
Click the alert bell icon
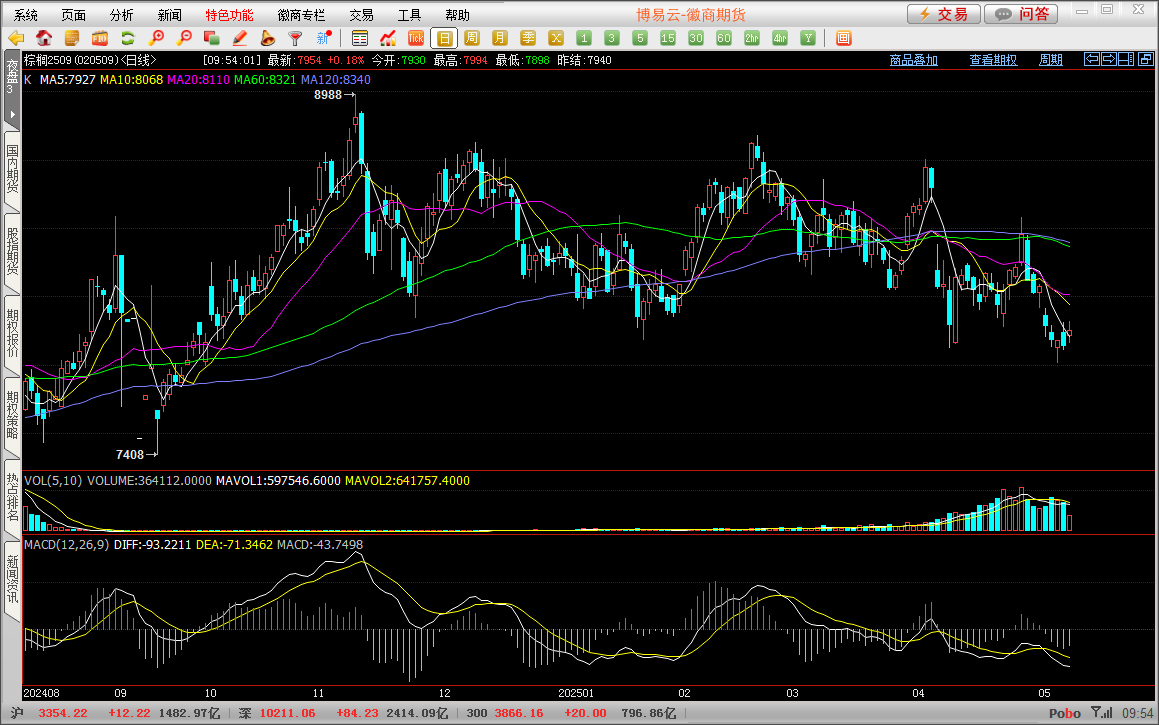tap(267, 38)
